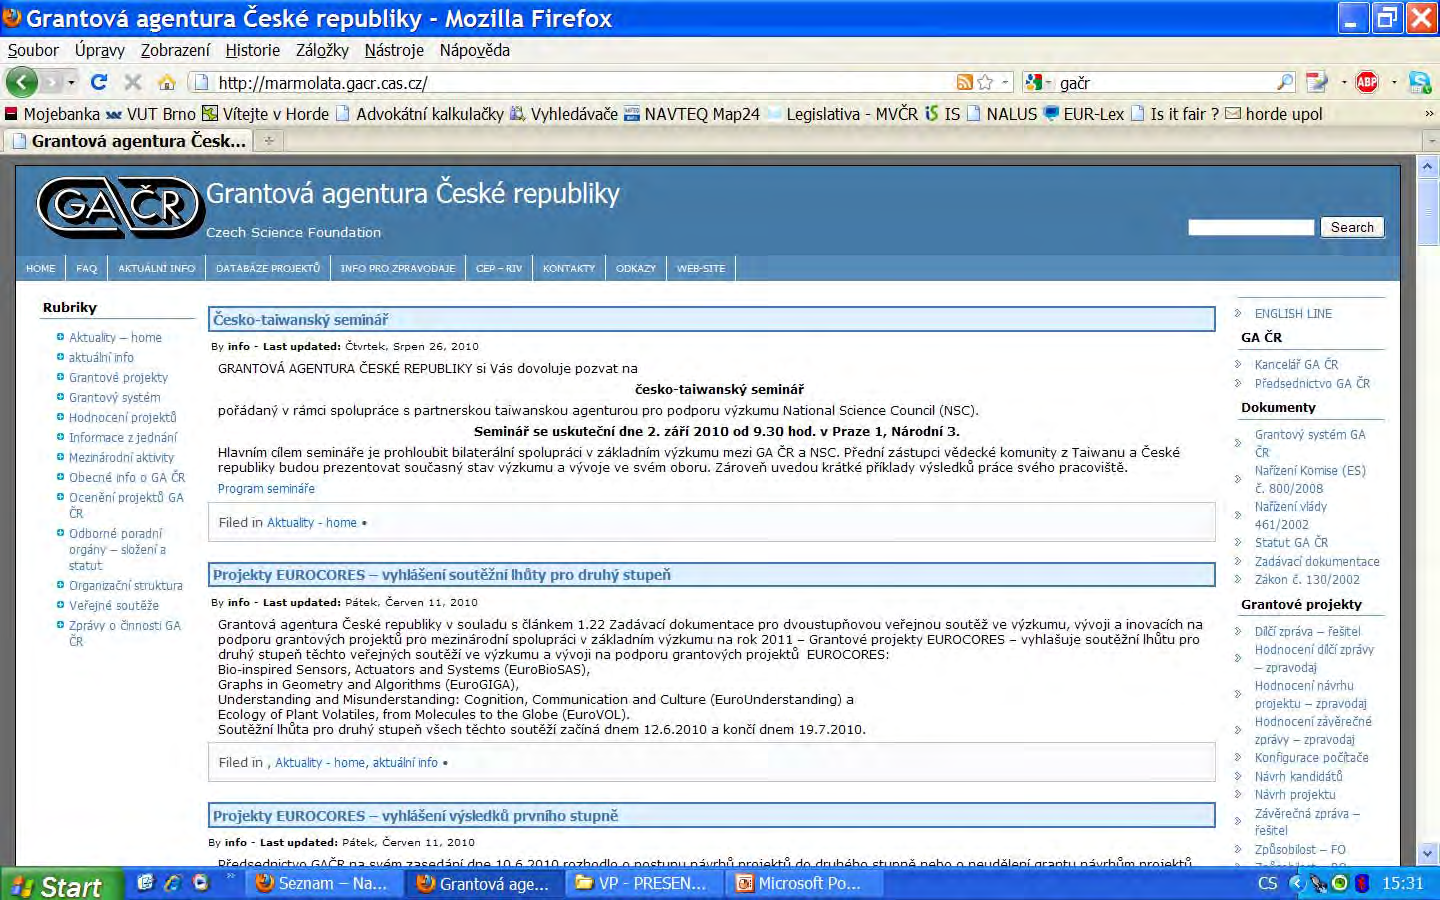Open the Zadávací dokumentace link
This screenshot has height=900, width=1440.
[1317, 561]
